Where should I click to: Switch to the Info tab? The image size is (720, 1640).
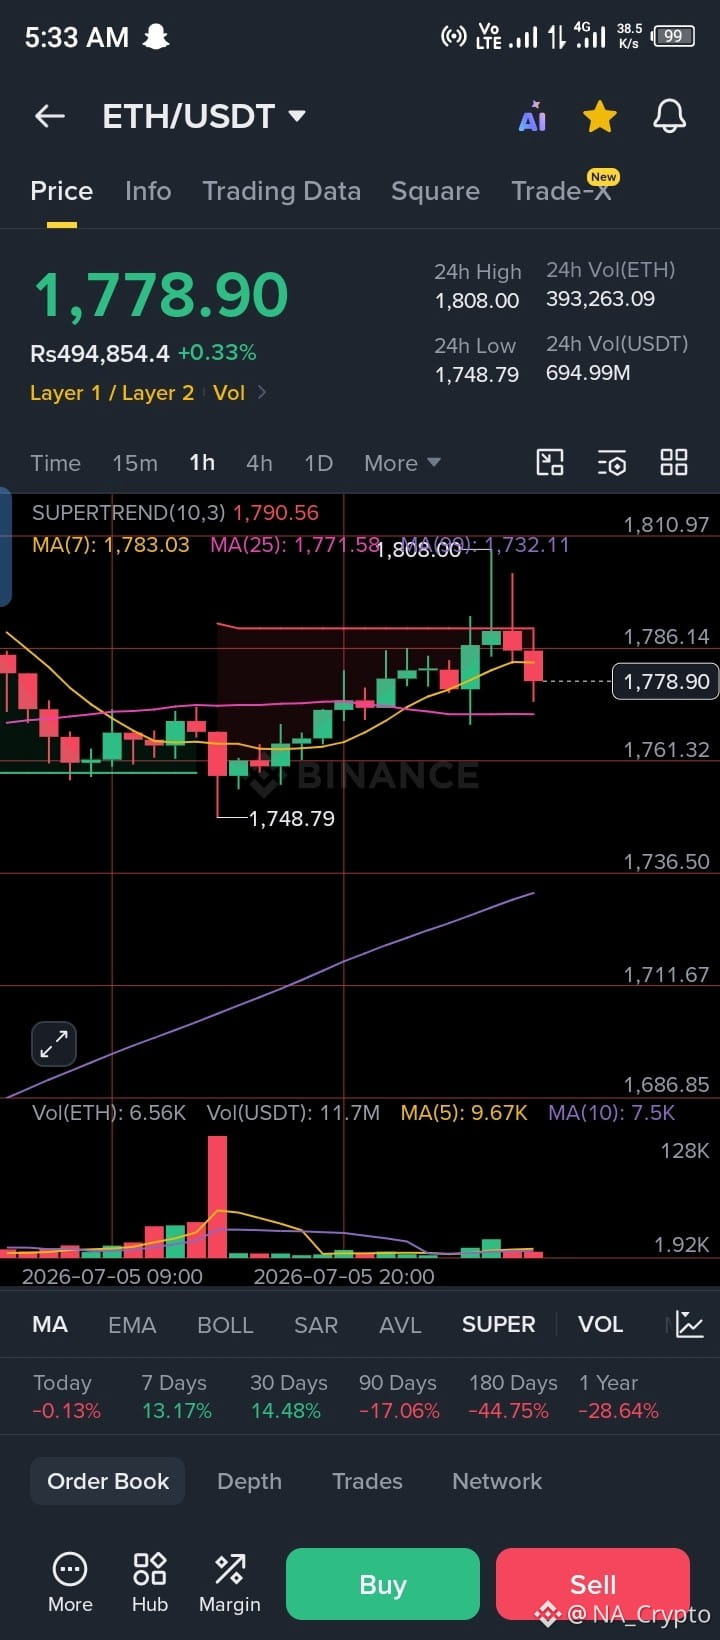click(x=148, y=191)
